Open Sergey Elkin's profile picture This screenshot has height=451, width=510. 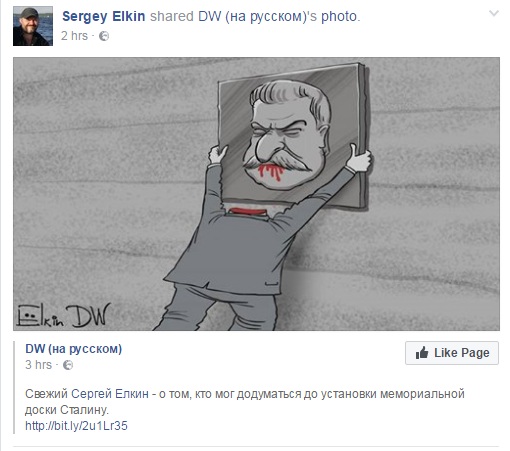click(33, 26)
